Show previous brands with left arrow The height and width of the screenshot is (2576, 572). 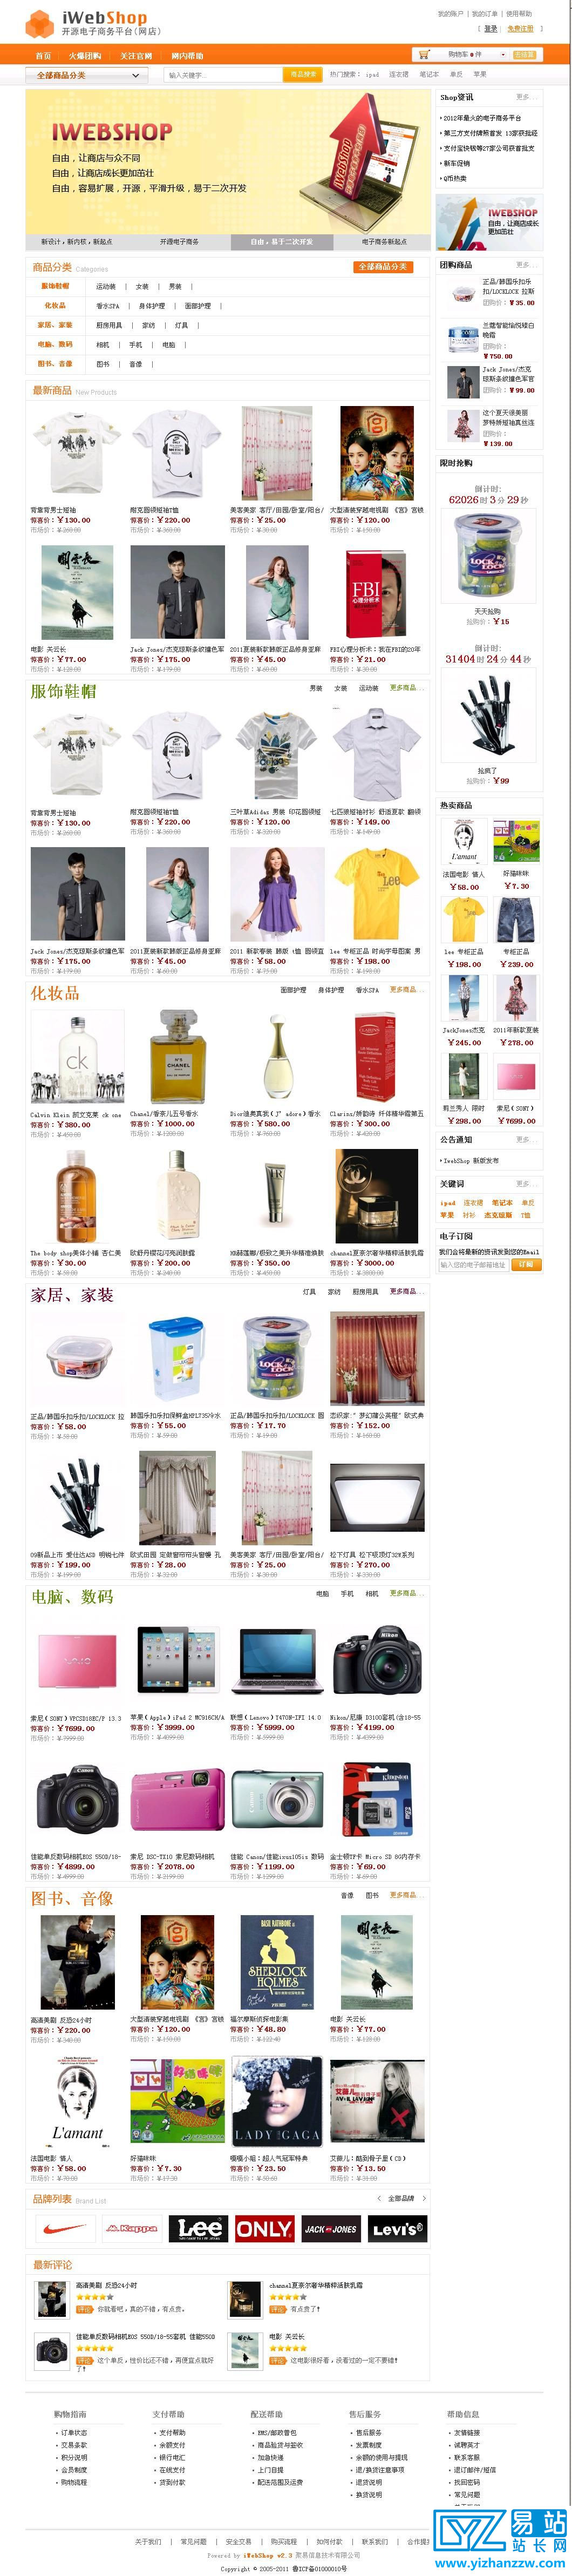point(378,2198)
